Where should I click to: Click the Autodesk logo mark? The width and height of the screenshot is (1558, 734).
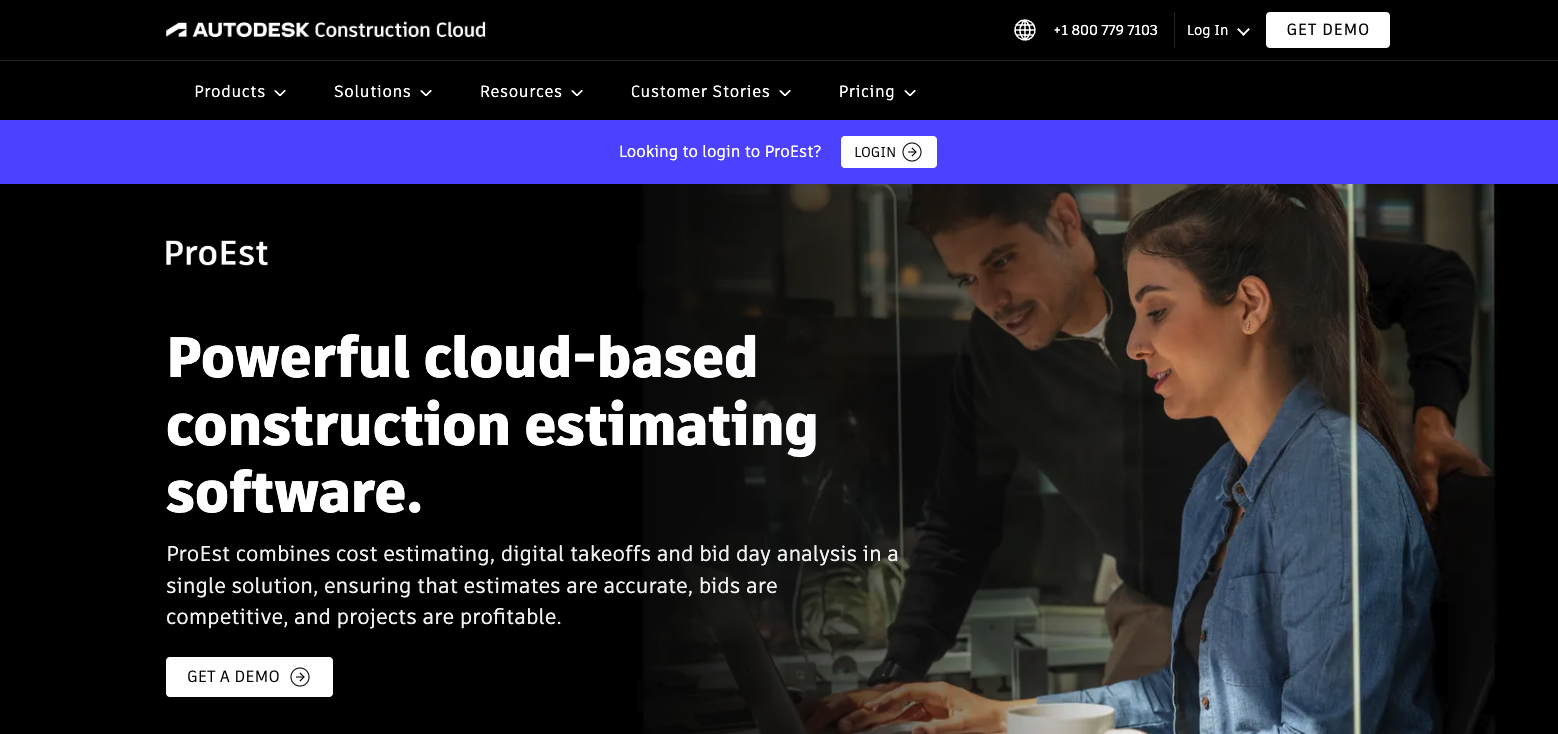(x=177, y=30)
